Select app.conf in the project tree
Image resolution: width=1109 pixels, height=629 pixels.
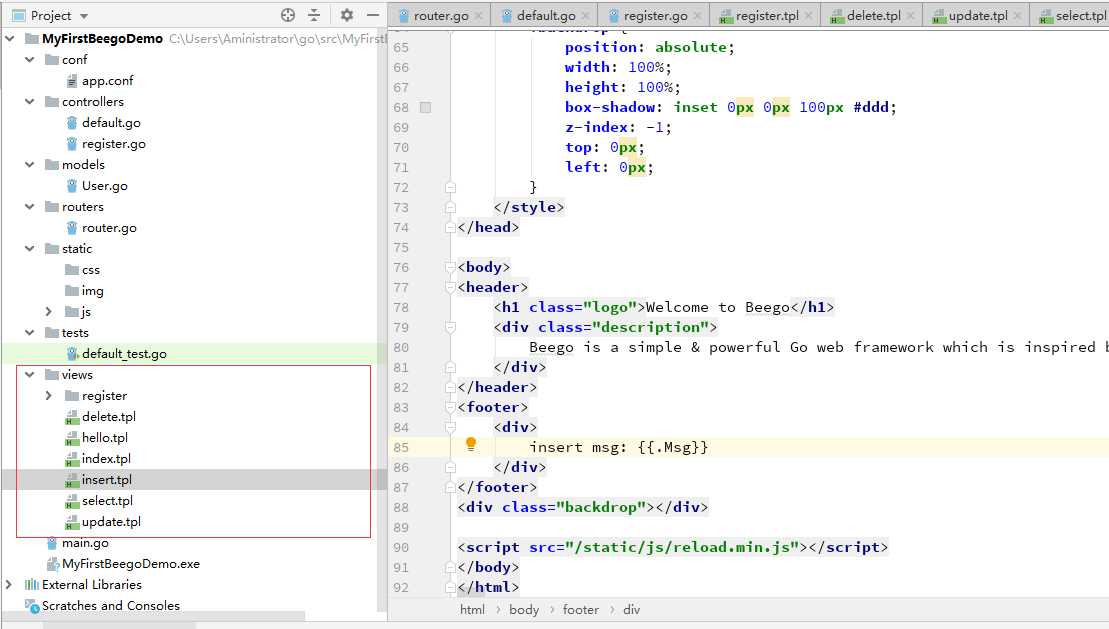(x=107, y=81)
